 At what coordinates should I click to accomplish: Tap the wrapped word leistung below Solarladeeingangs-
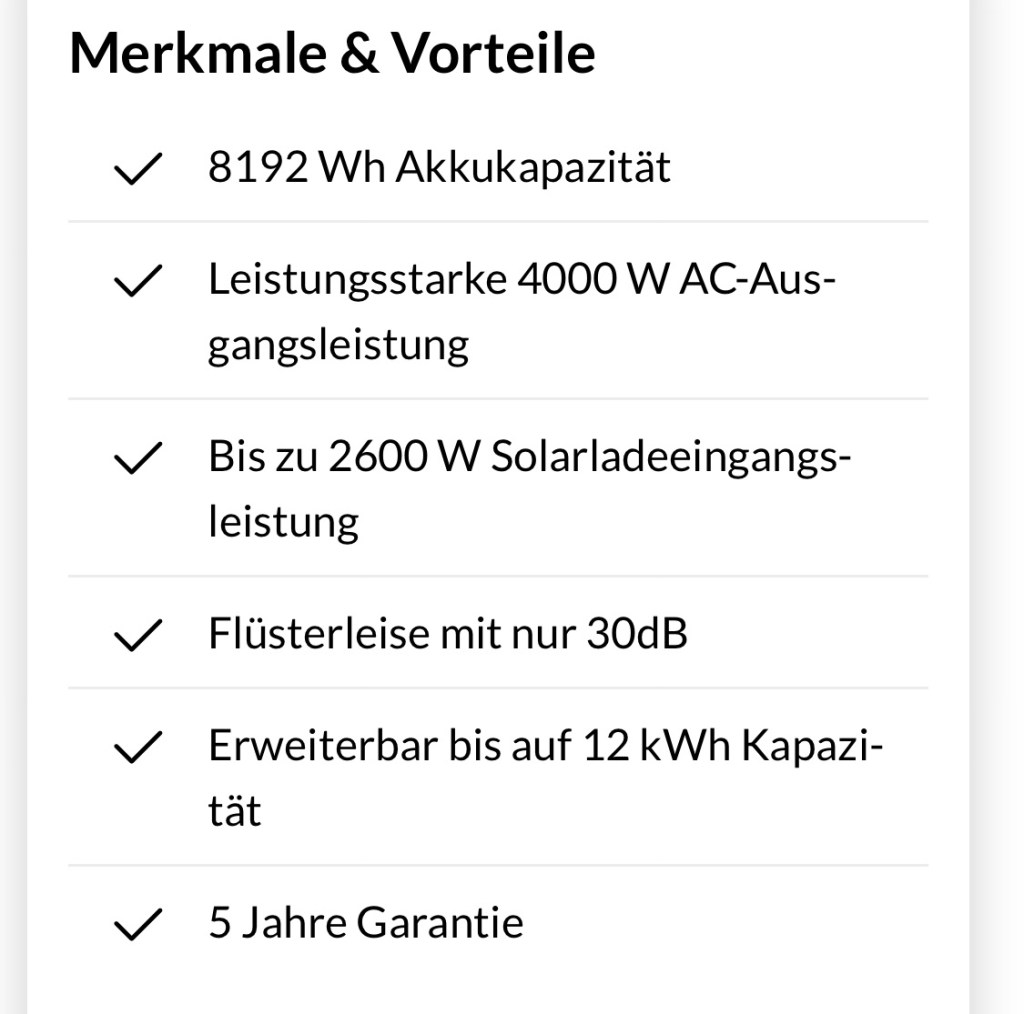point(283,523)
